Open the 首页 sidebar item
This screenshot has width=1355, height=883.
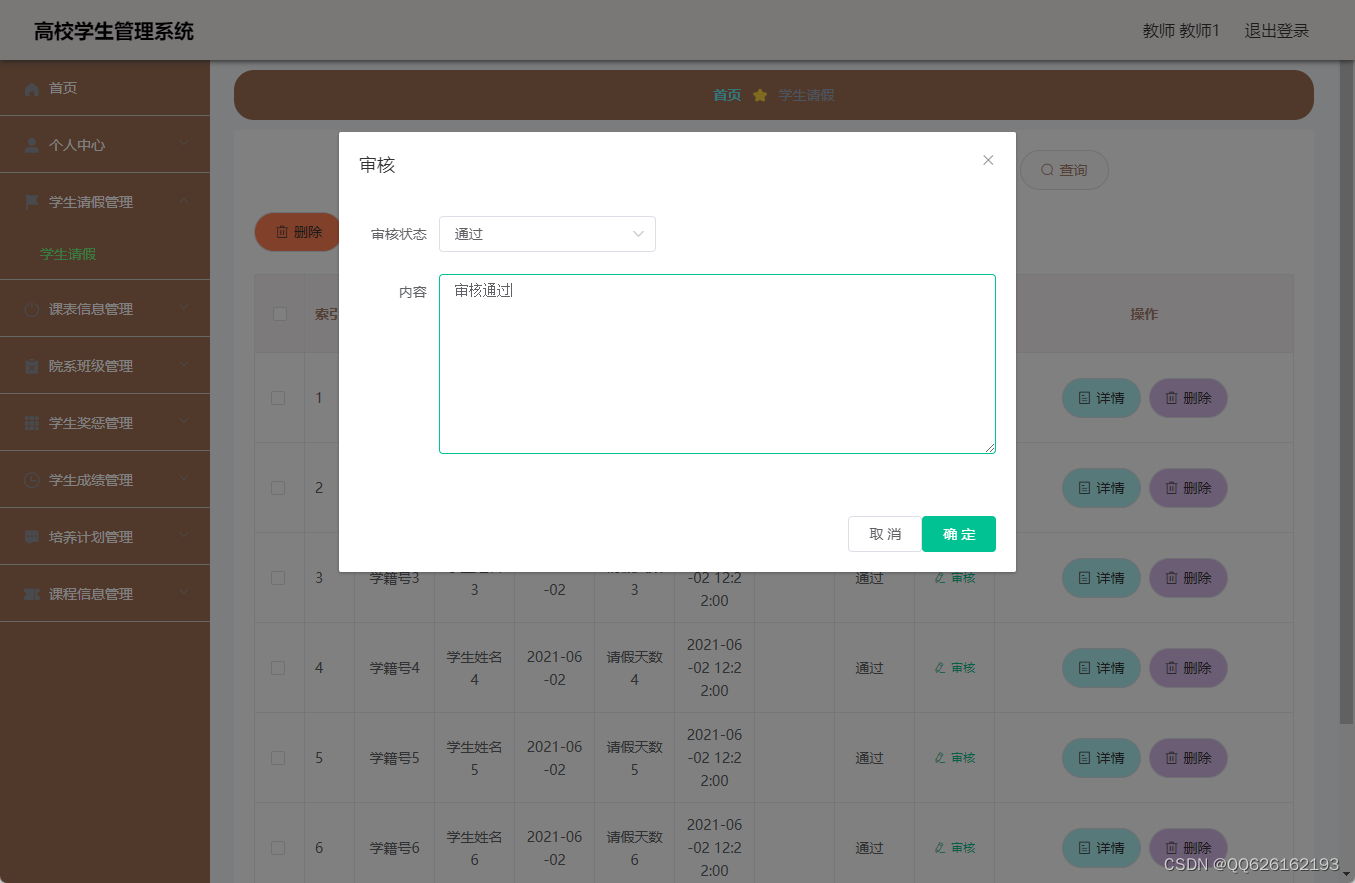click(x=105, y=88)
